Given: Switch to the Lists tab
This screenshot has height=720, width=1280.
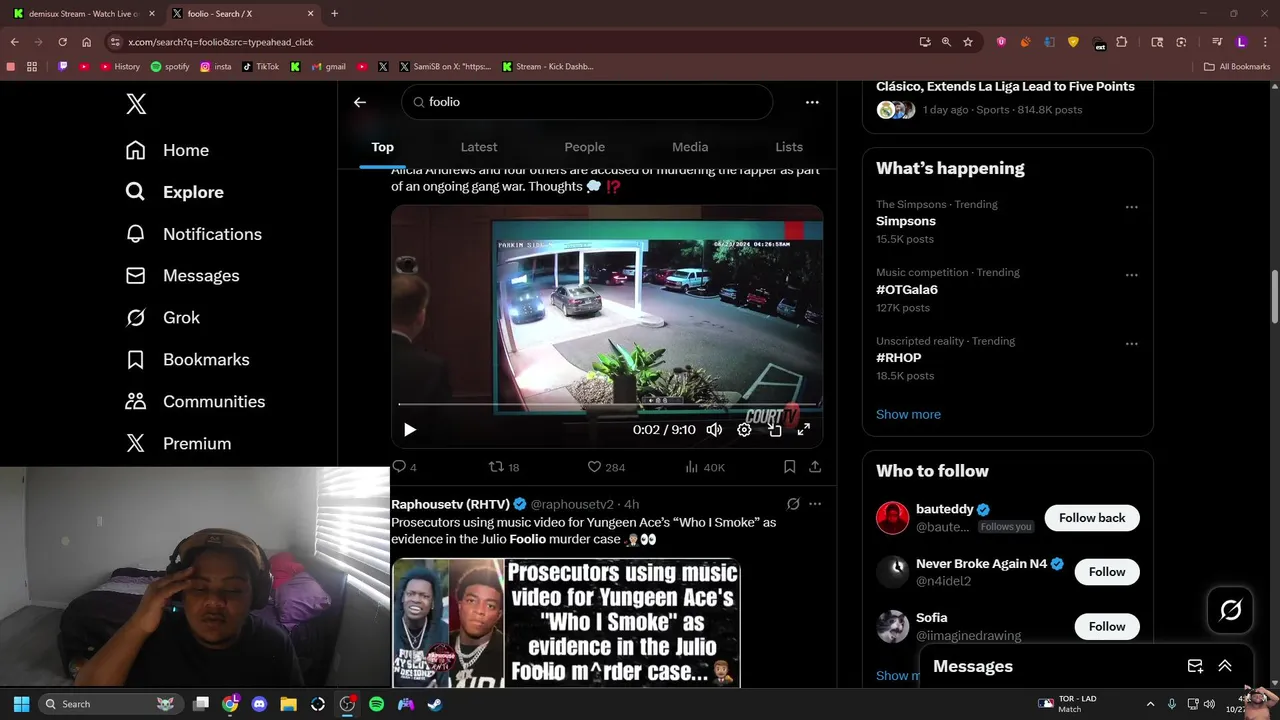Looking at the screenshot, I should point(789,147).
